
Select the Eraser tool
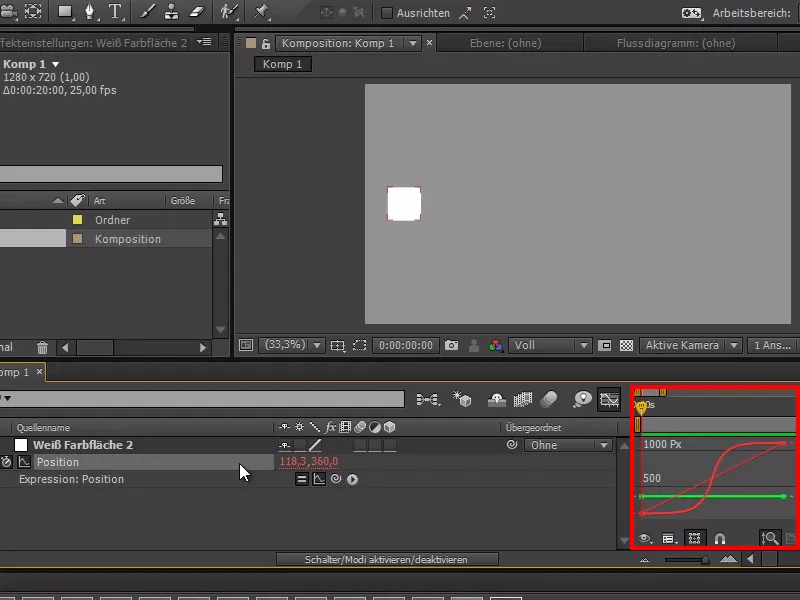coord(198,12)
